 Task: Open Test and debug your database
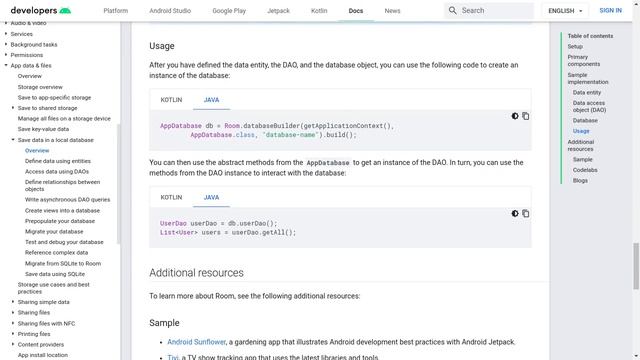click(64, 242)
